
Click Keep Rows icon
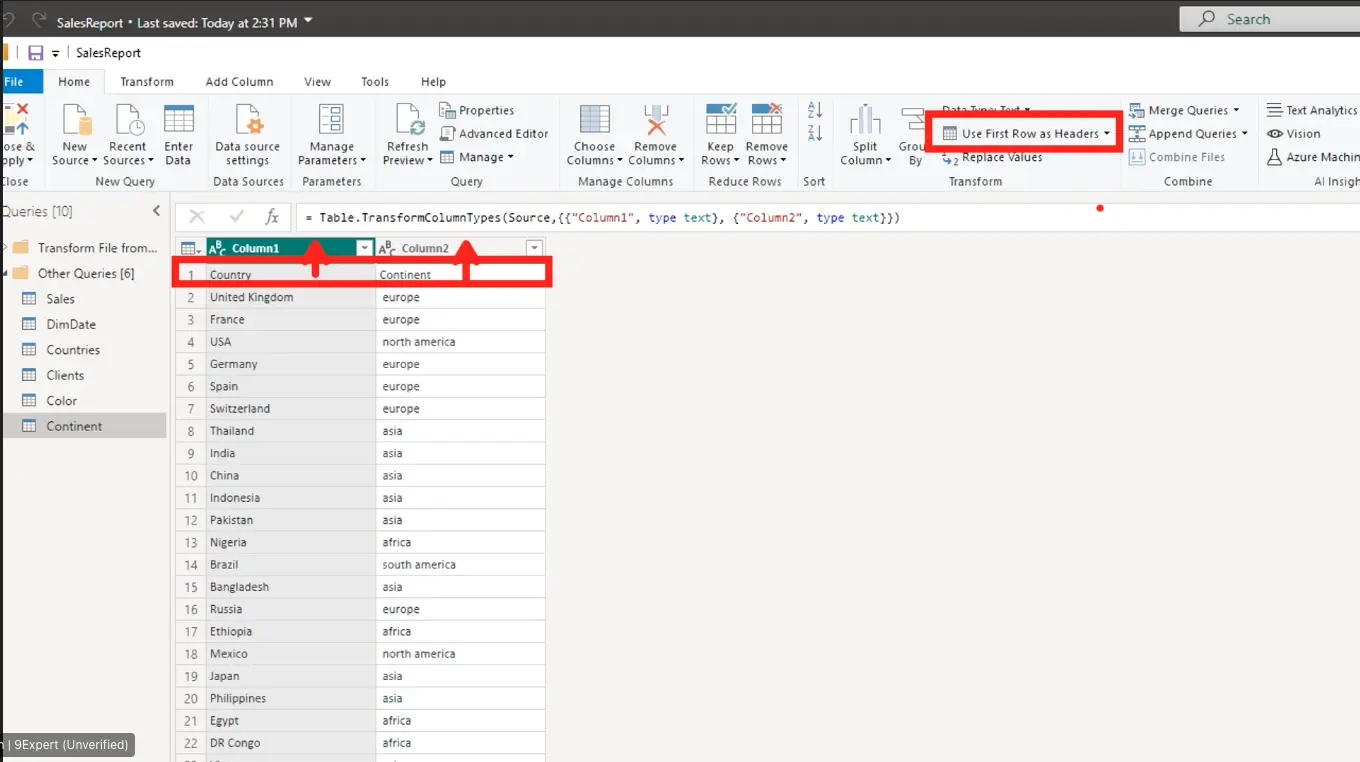[721, 119]
